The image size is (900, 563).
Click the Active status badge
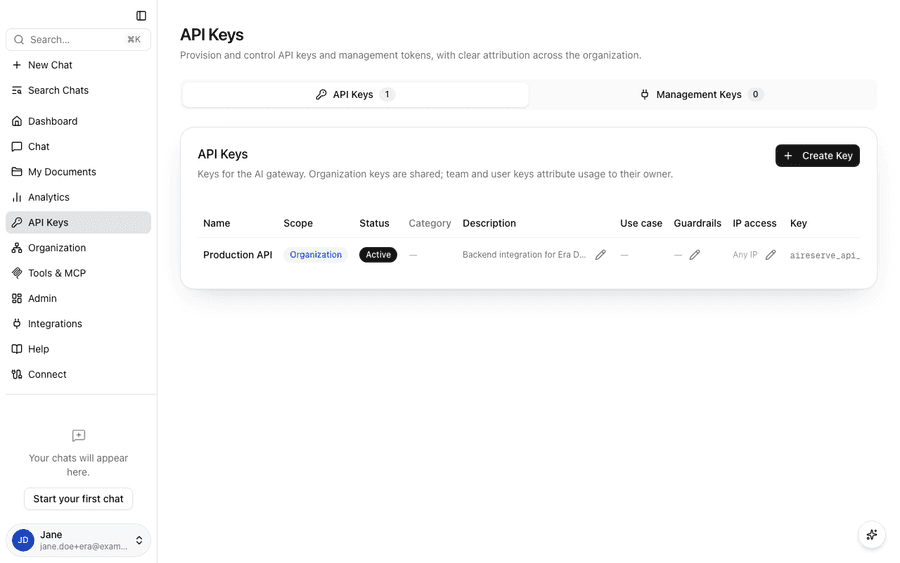pos(378,254)
